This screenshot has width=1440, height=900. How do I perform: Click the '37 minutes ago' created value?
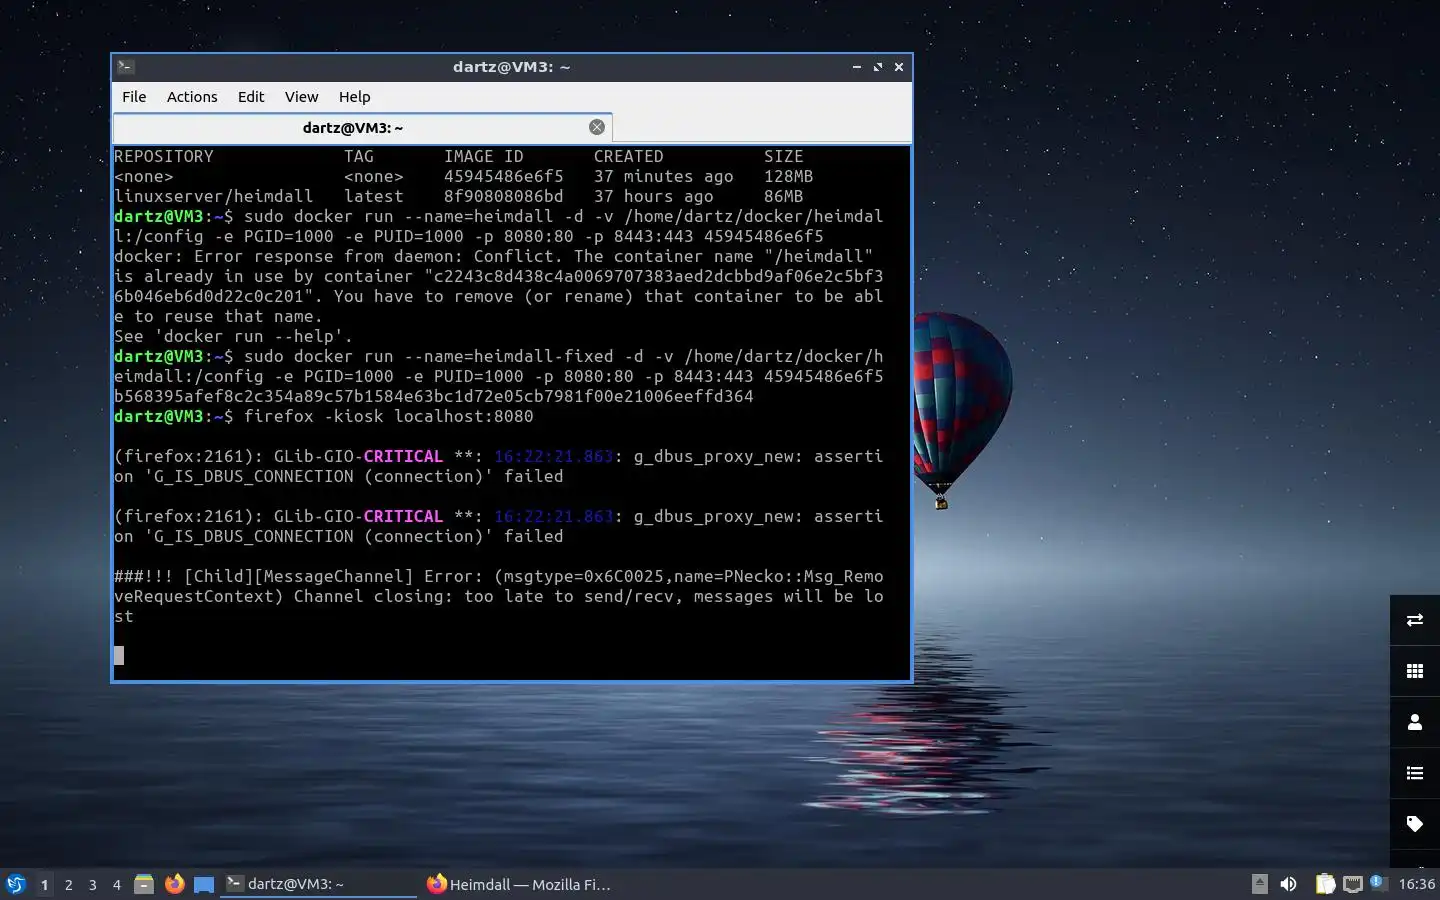pos(664,176)
